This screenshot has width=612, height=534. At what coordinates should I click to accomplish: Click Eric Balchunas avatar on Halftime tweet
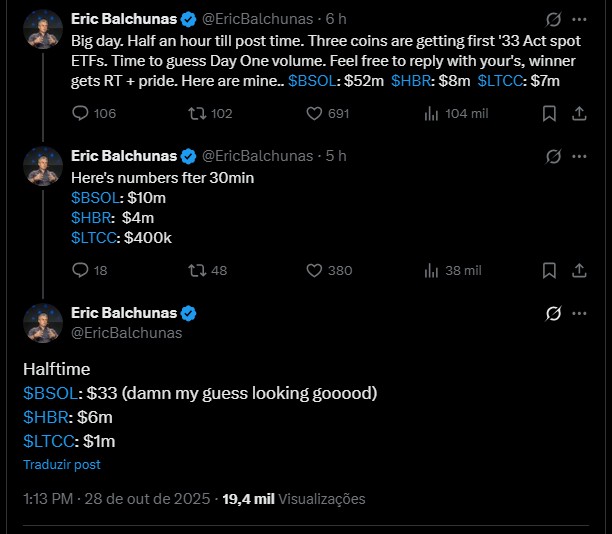tap(43, 323)
